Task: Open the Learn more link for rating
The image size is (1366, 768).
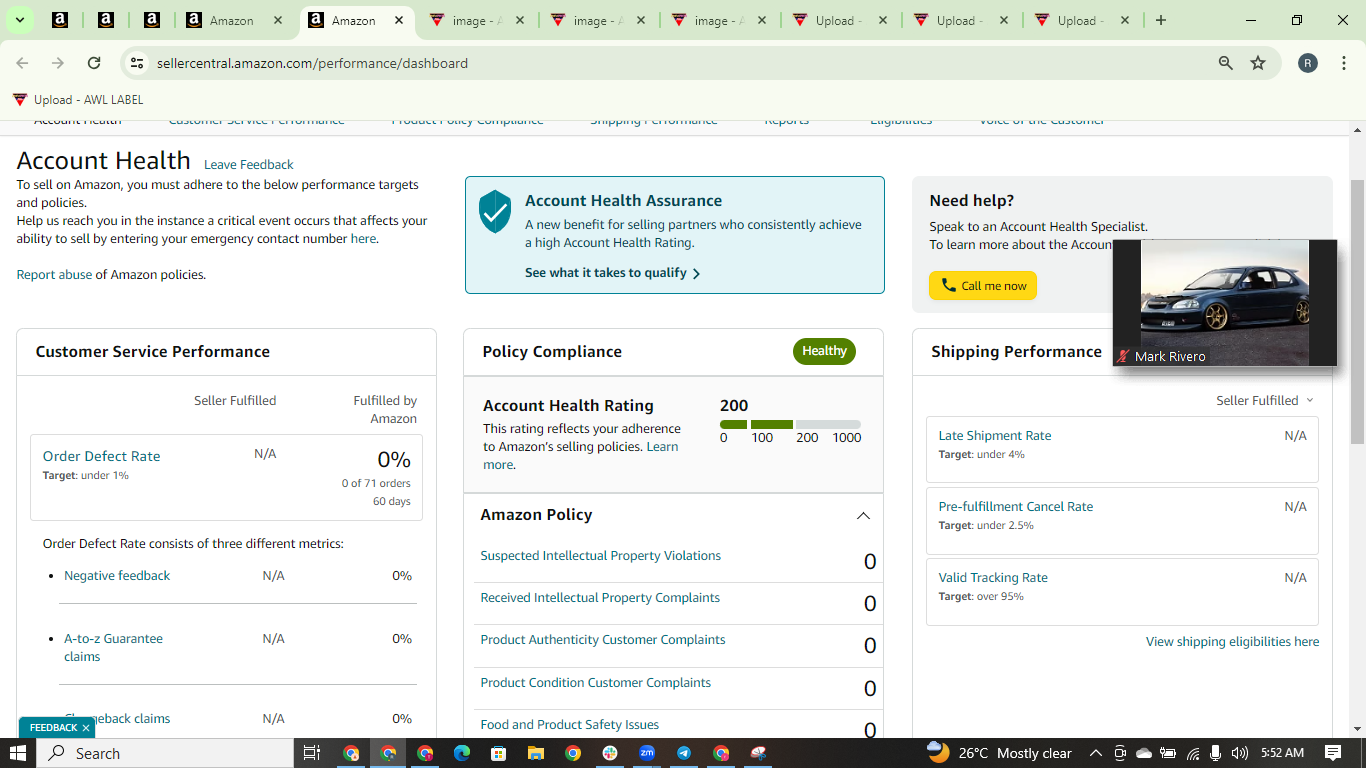Action: (x=581, y=456)
